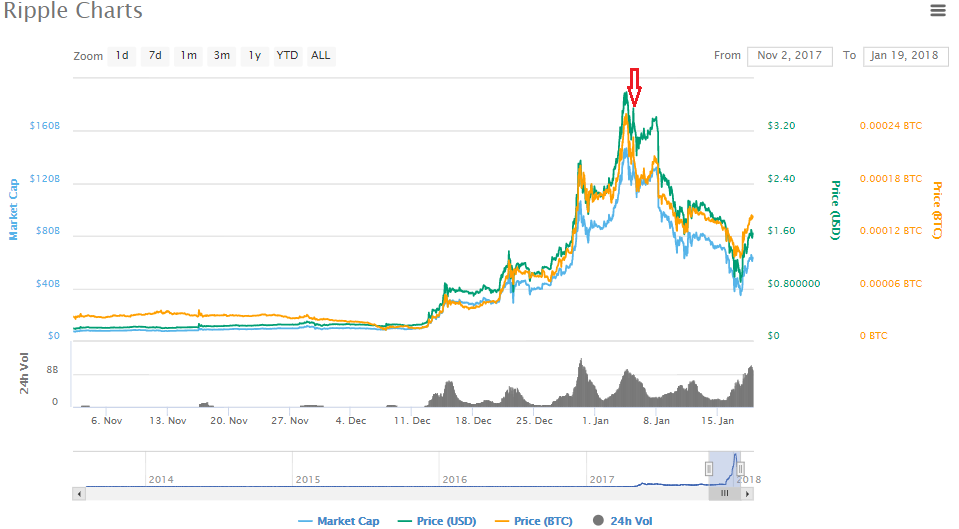Toggle Market Cap series in legend
Viewport: 959px width, 529px height.
(x=339, y=521)
